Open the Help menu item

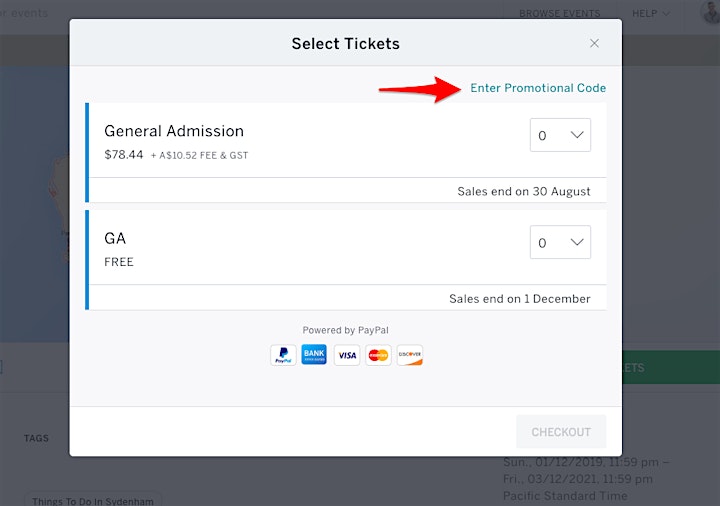coord(644,13)
